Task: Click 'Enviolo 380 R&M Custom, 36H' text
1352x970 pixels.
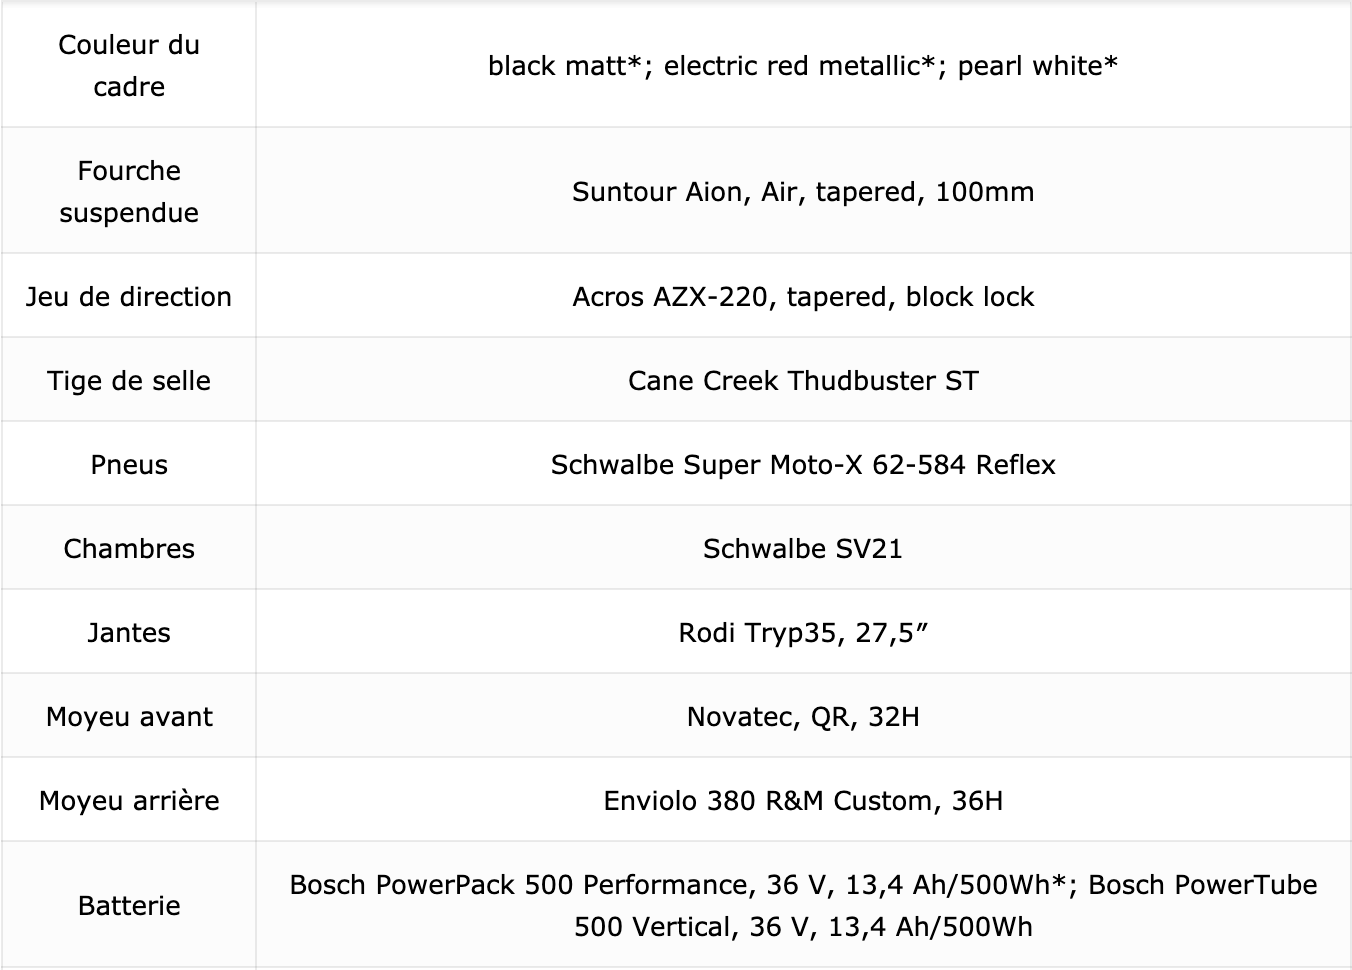Action: click(x=803, y=801)
